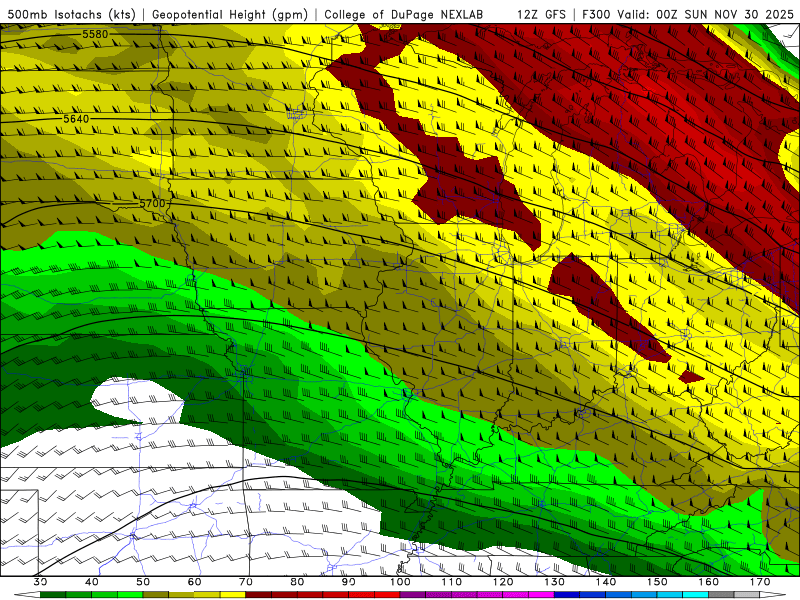Click the 5580 height contour label

95,34
